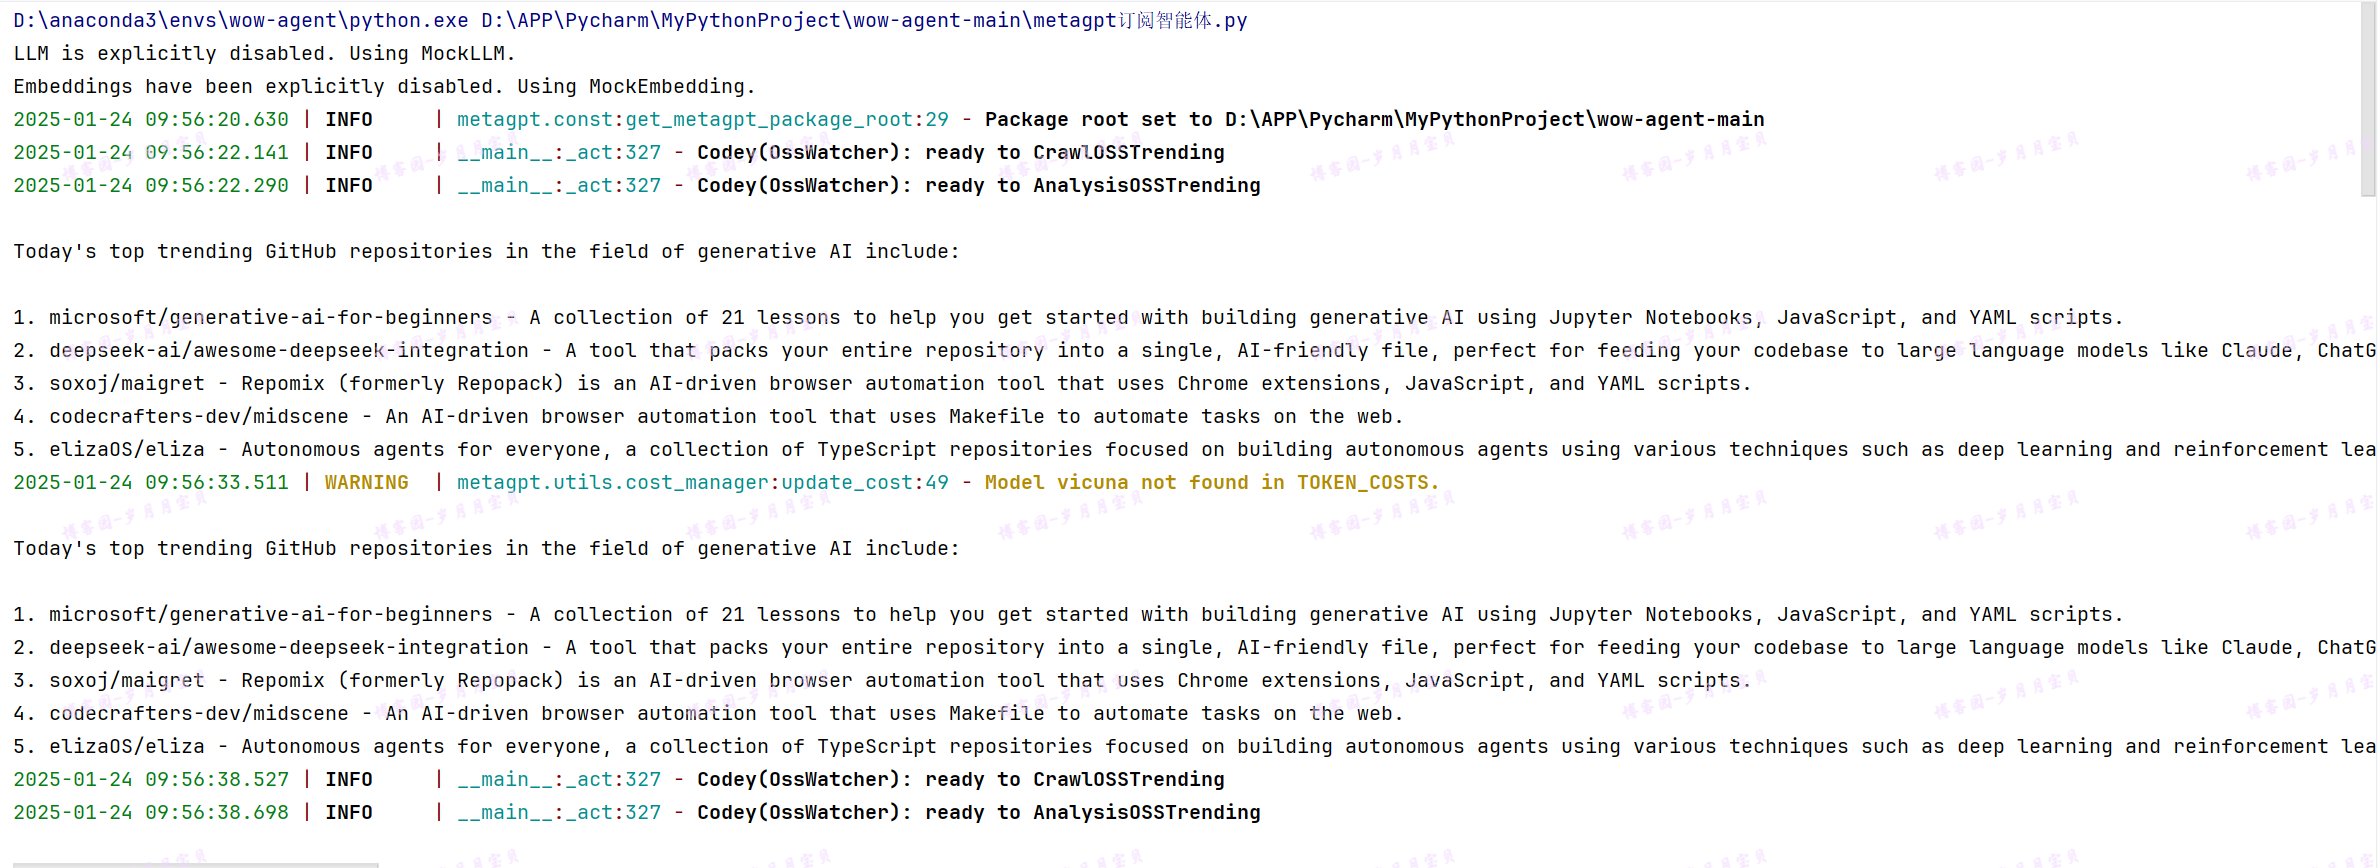
Task: Click the 'ready to CrawlOSSTrending' text at 09:56:38.527
Action: (1074, 779)
